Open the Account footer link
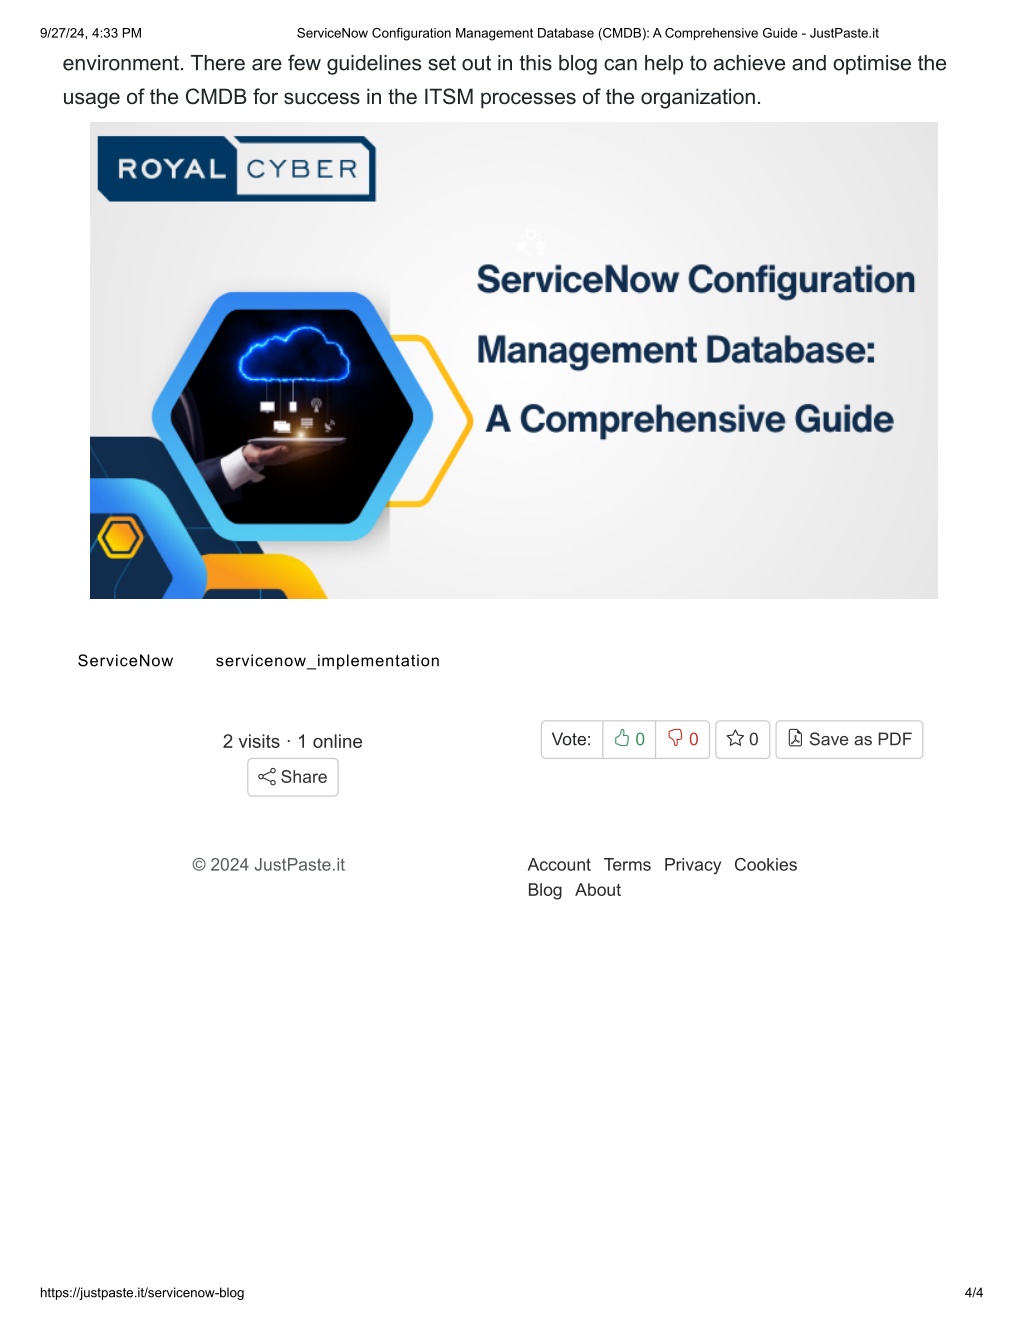The image size is (1024, 1325). point(559,865)
